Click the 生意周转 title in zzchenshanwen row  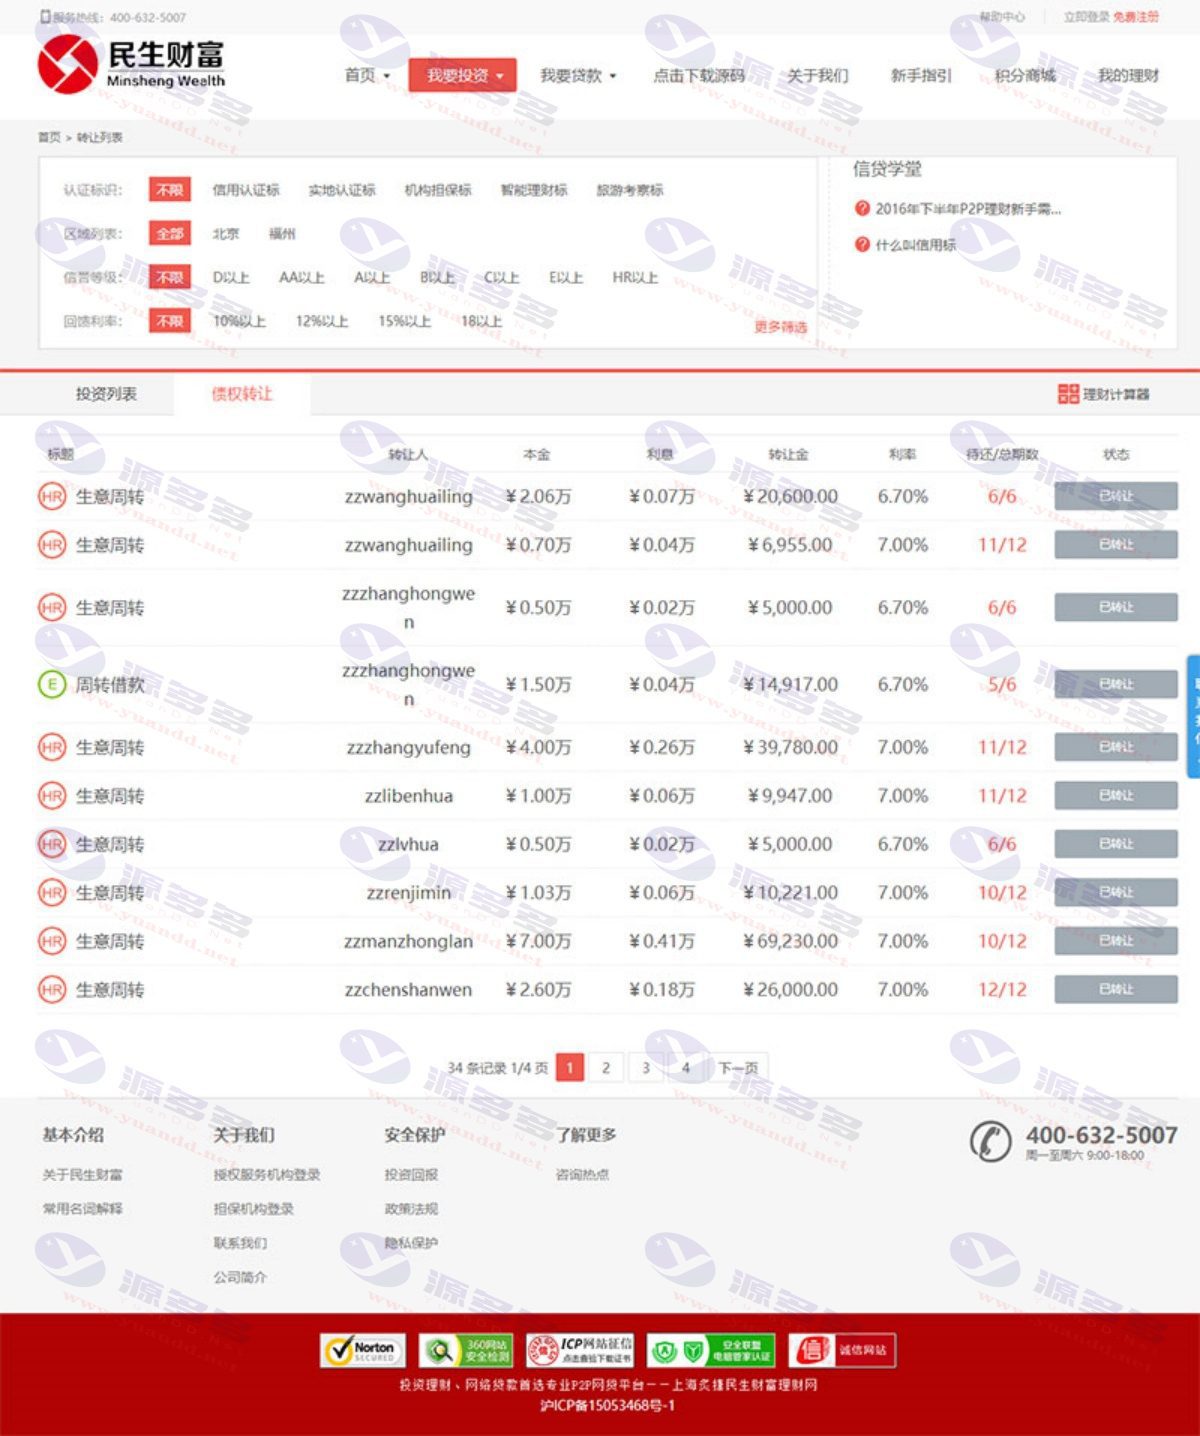(110, 990)
